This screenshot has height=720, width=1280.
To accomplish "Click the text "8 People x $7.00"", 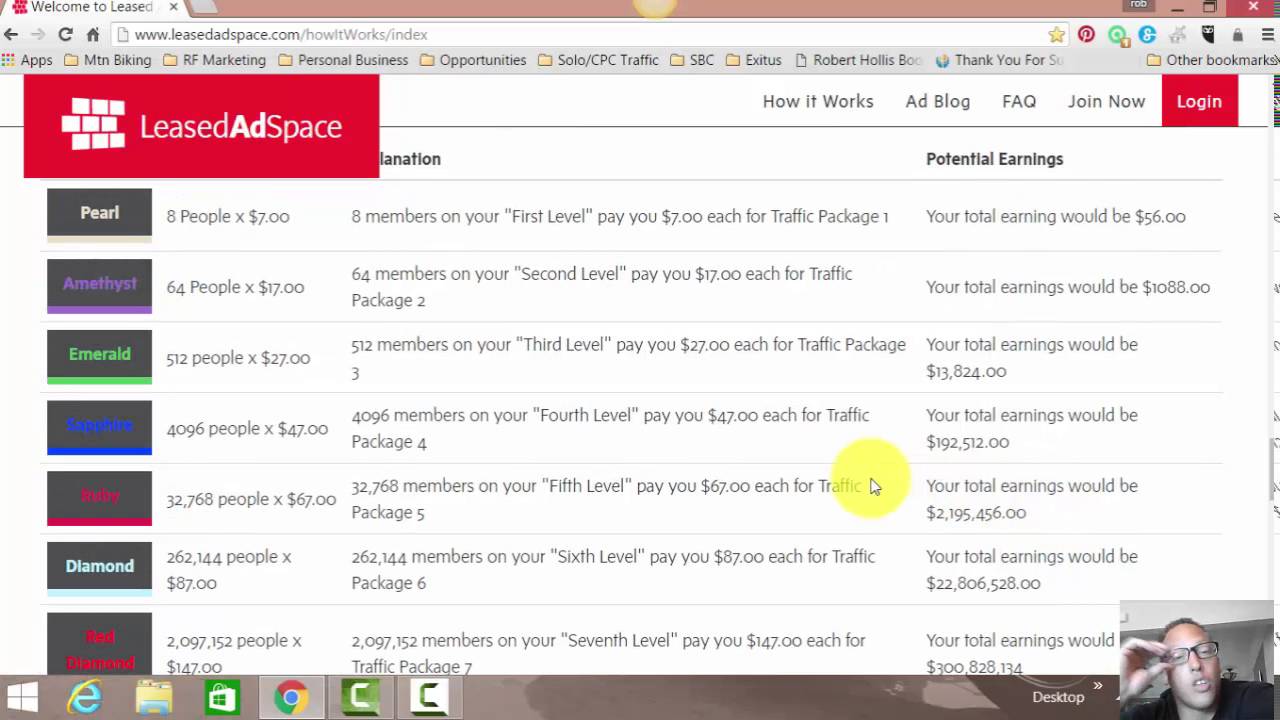I will coord(228,216).
